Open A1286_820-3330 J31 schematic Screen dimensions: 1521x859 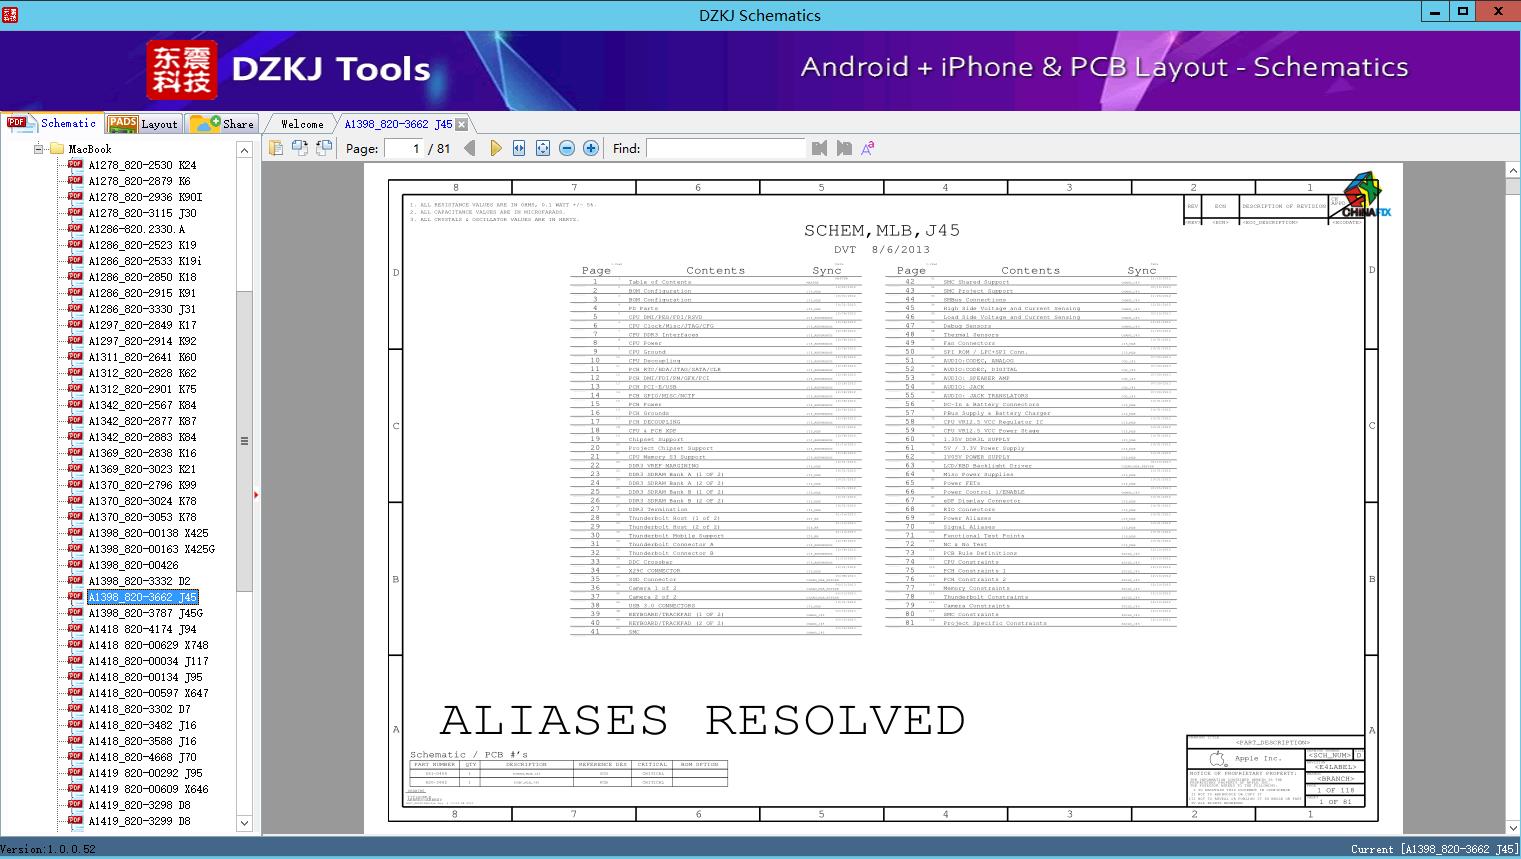pyautogui.click(x=142, y=309)
